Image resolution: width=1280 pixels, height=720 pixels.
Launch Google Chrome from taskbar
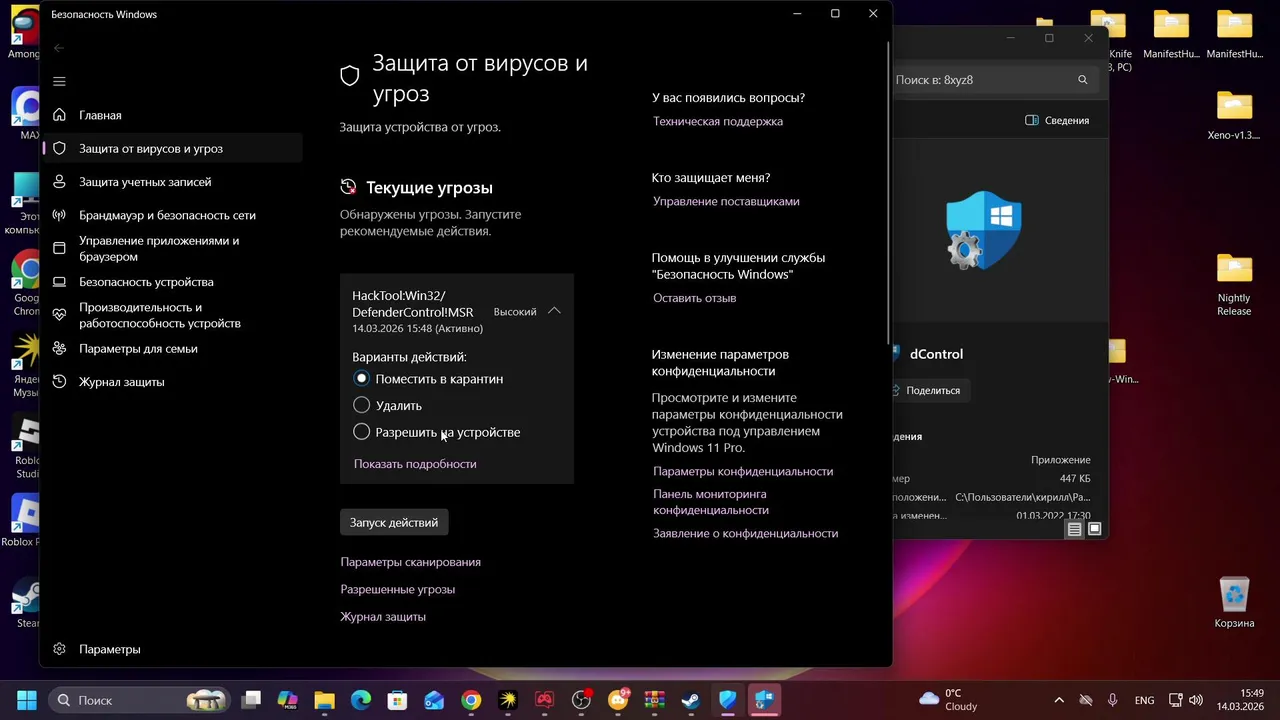(471, 700)
